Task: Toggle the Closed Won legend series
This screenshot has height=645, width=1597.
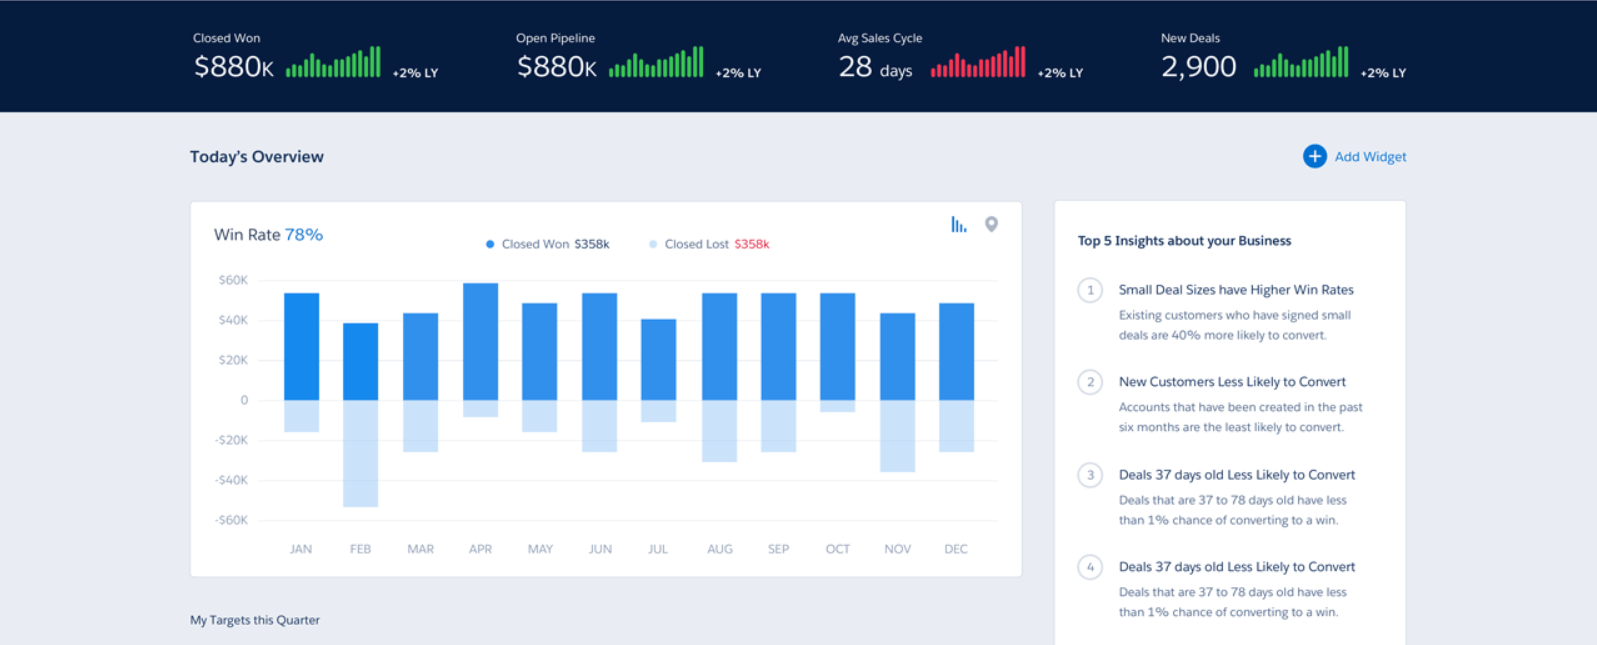Action: coord(546,244)
